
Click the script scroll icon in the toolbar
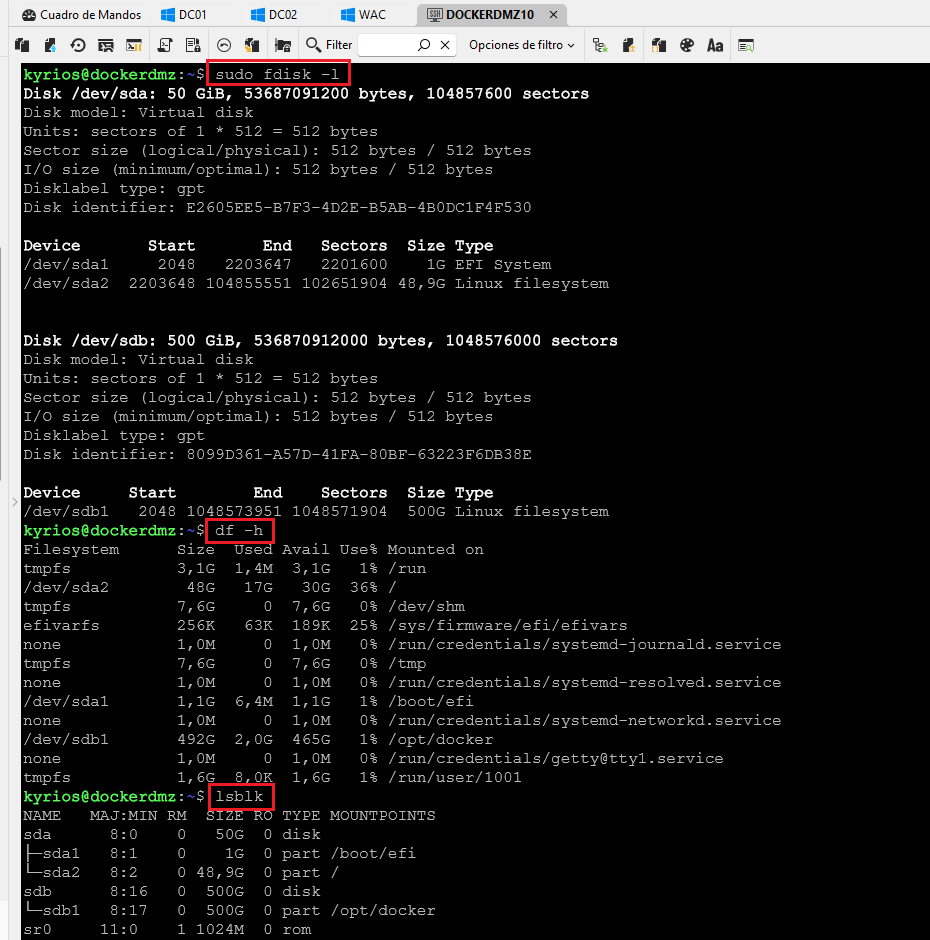[x=165, y=45]
